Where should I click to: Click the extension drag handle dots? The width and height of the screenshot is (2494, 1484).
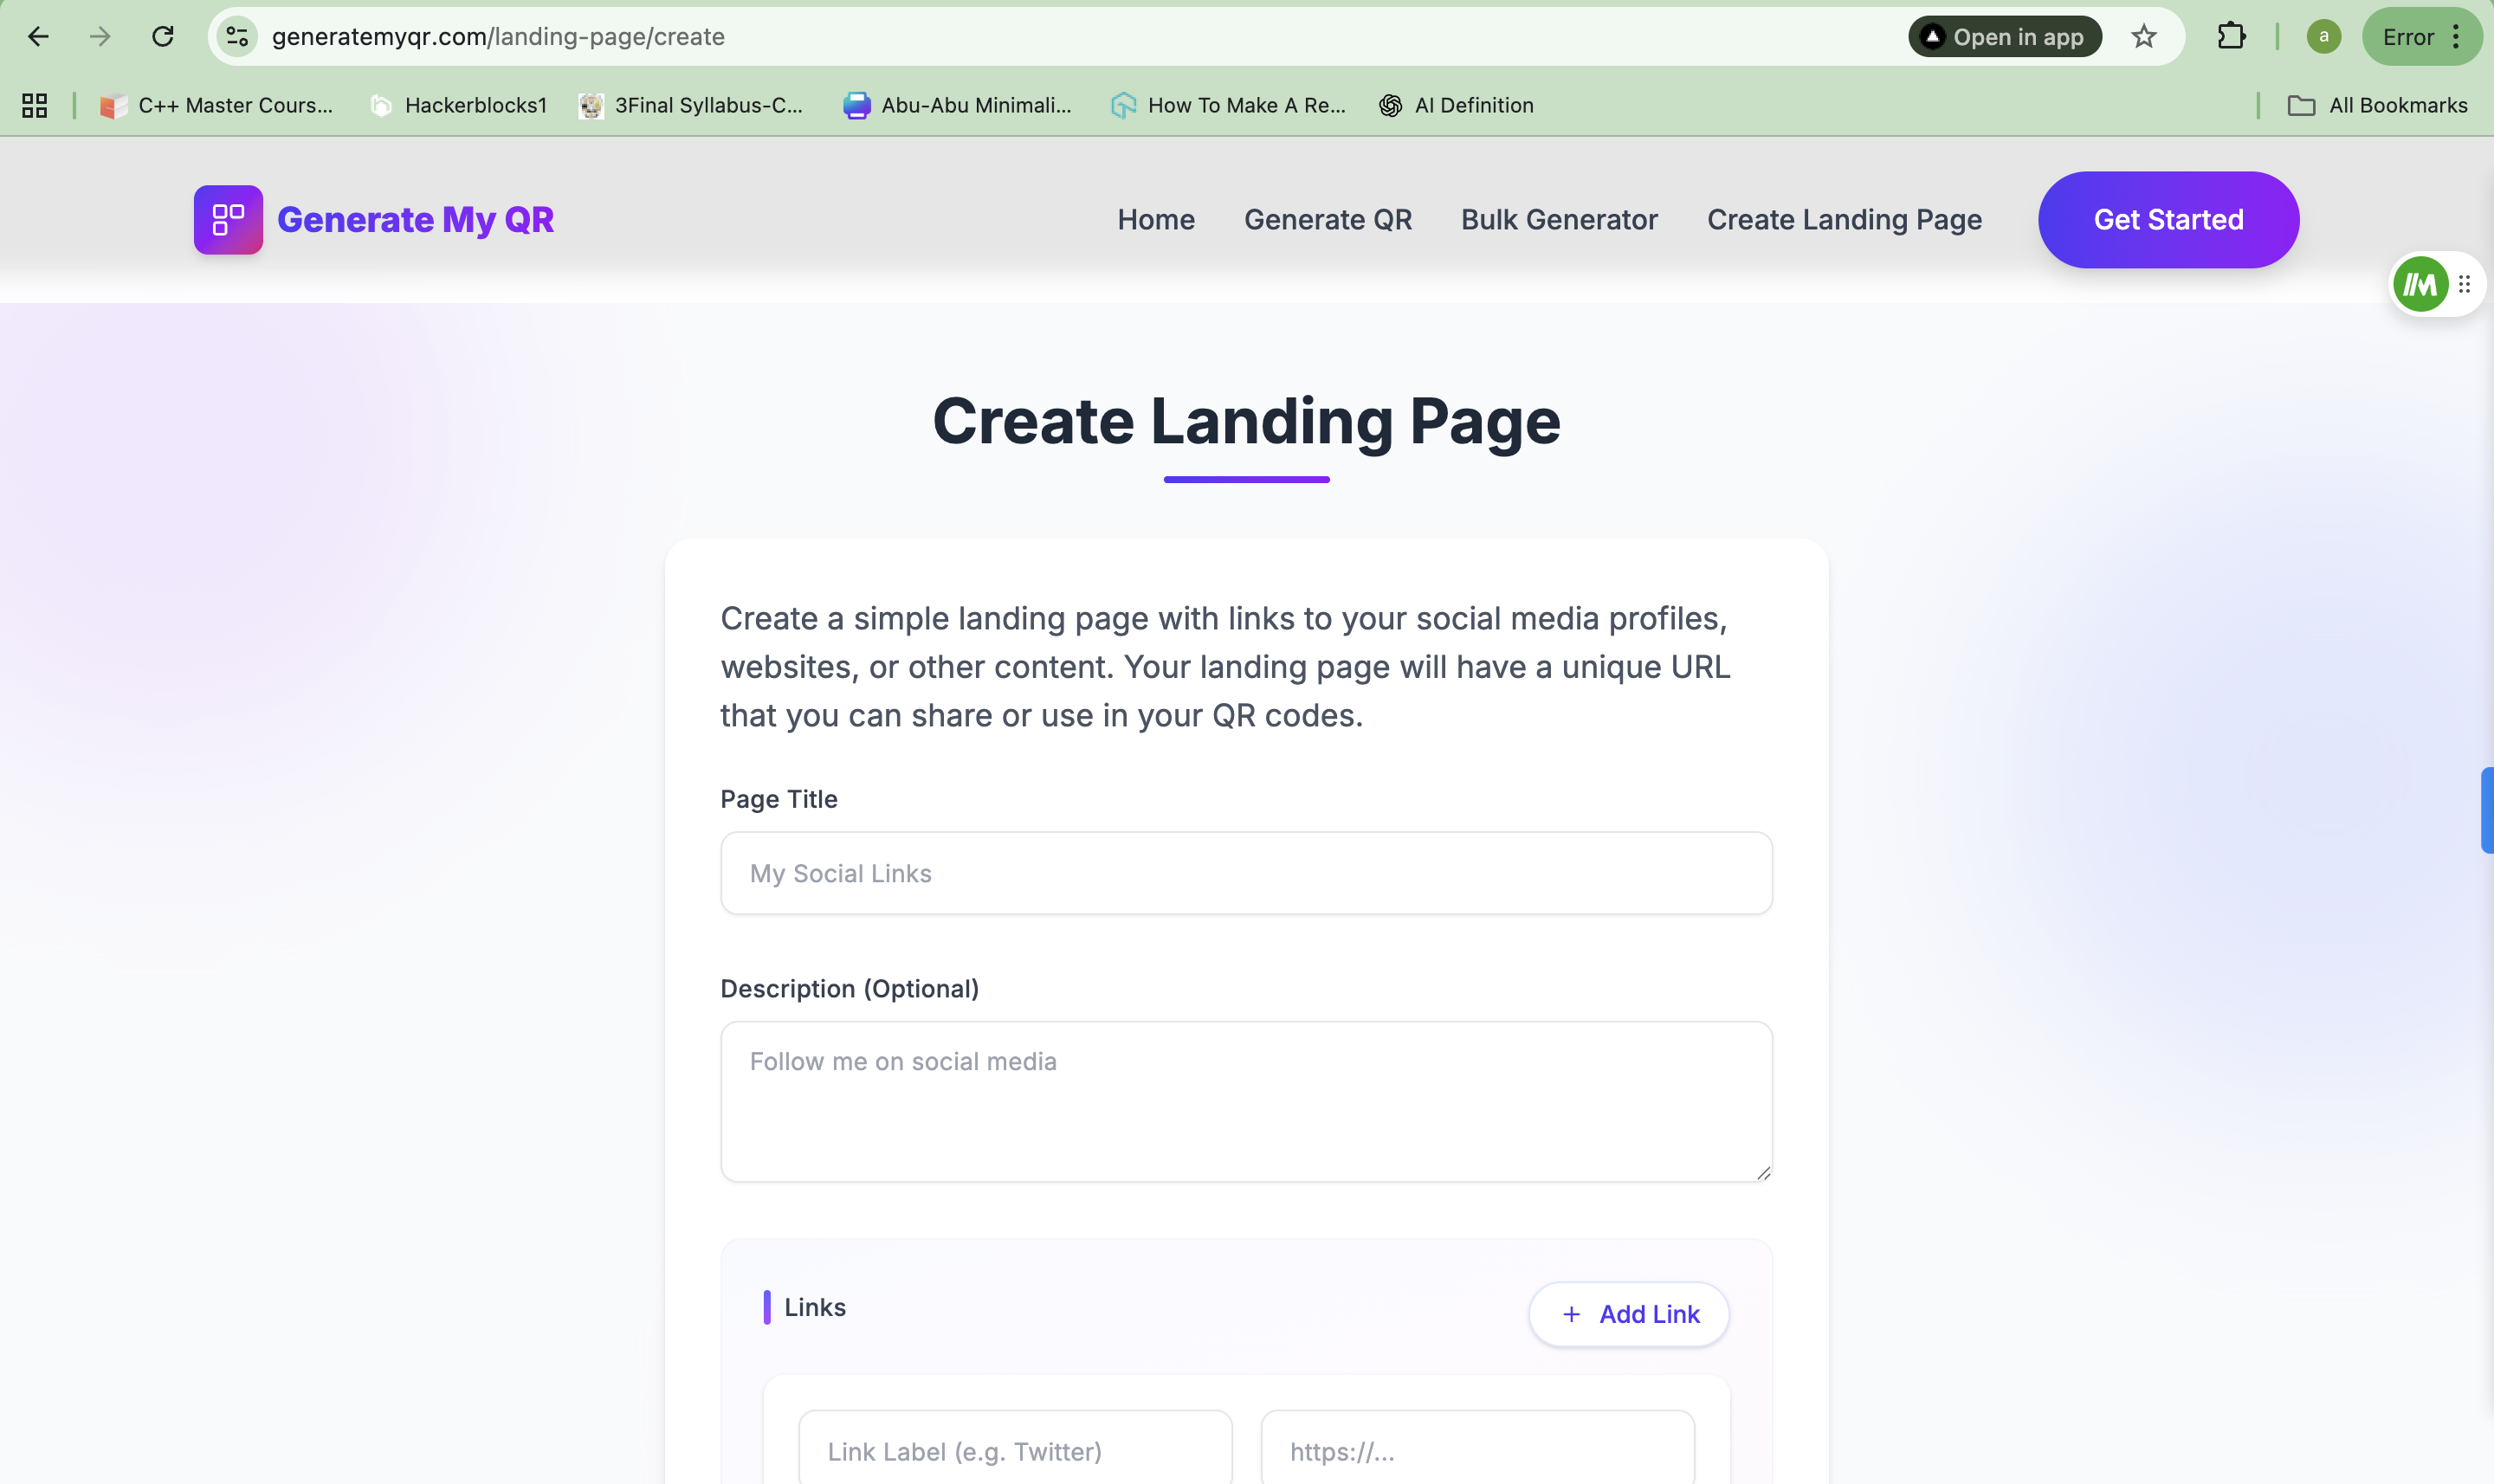[2465, 285]
